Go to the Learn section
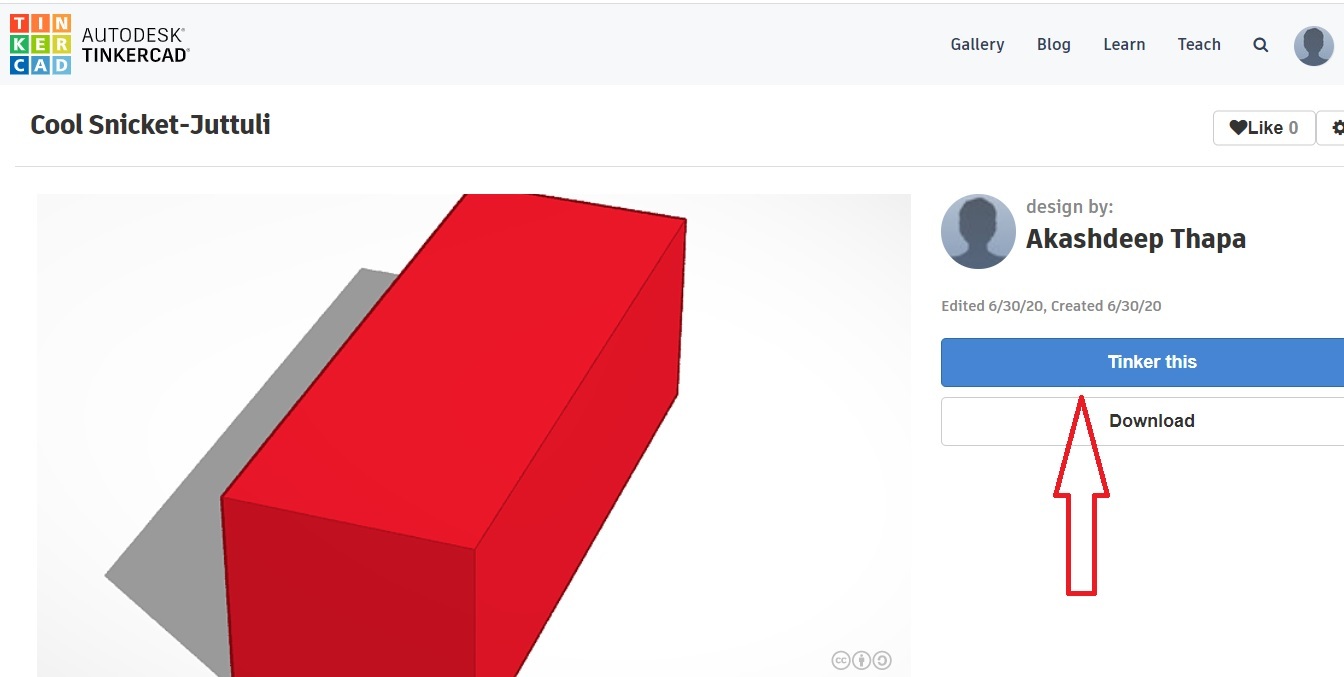This screenshot has height=677, width=1344. tap(1124, 44)
